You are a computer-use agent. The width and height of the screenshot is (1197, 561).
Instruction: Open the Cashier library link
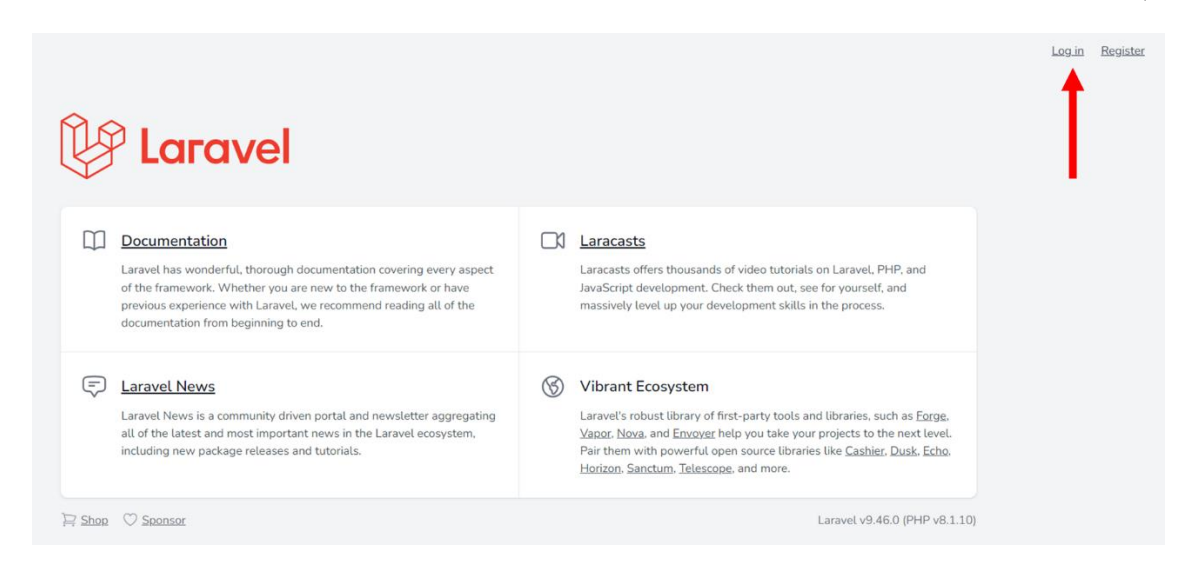tap(864, 451)
